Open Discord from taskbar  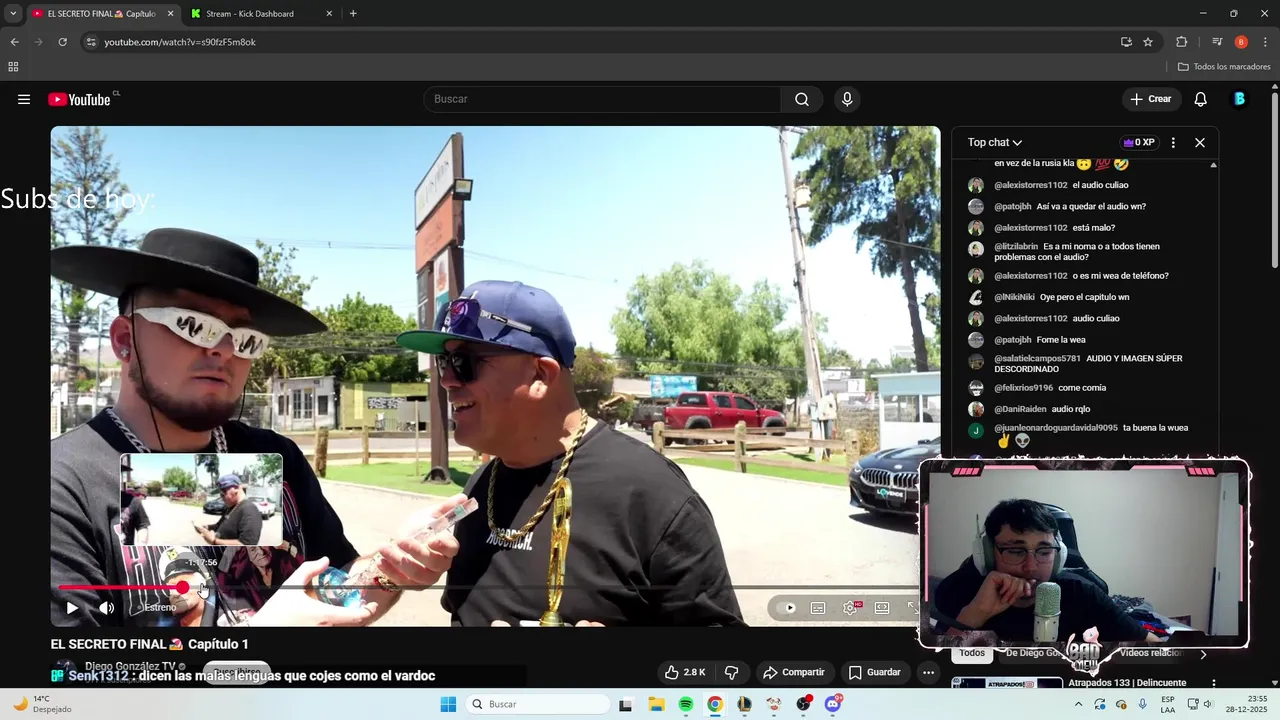point(833,704)
